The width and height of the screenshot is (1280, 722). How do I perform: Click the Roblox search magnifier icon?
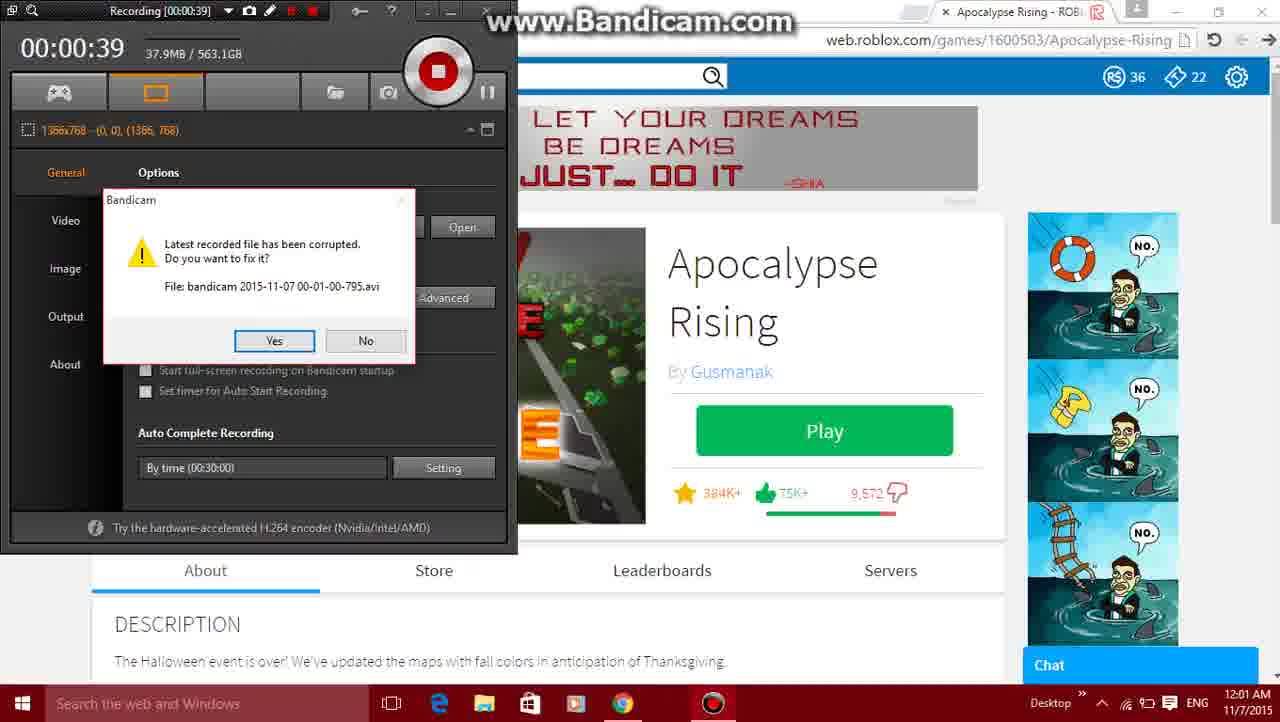(713, 77)
